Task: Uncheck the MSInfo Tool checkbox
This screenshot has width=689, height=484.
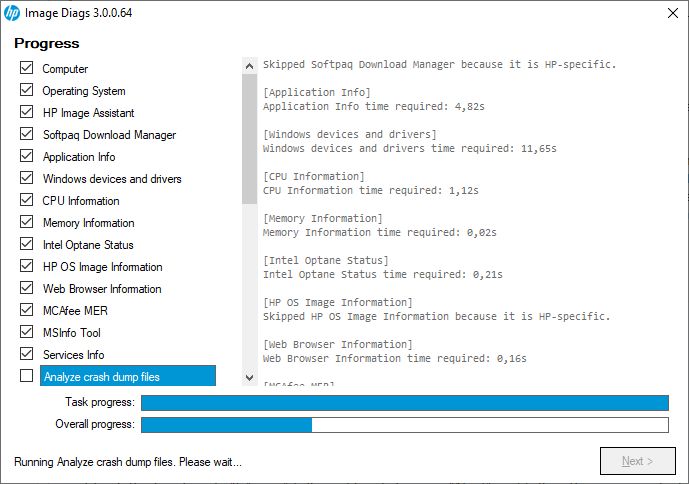Action: (26, 331)
